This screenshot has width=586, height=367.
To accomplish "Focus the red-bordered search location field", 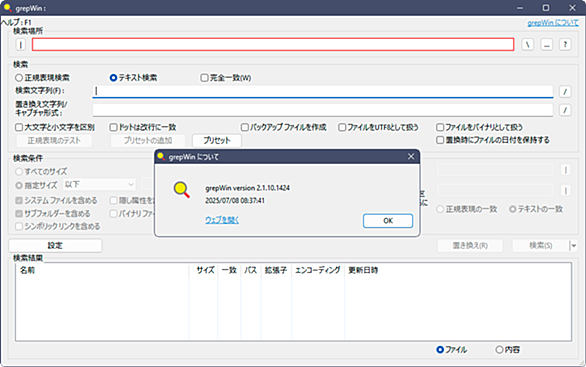I will 273,44.
